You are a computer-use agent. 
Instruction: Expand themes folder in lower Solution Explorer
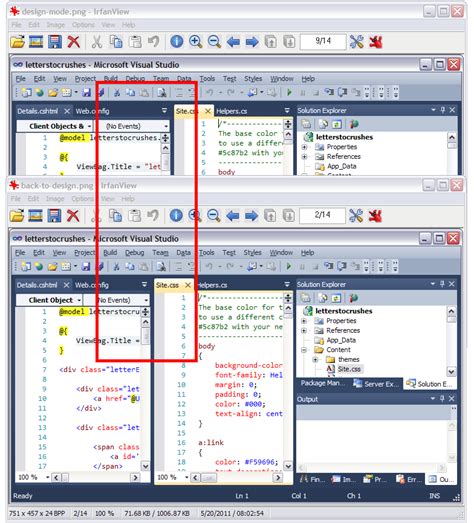point(315,360)
